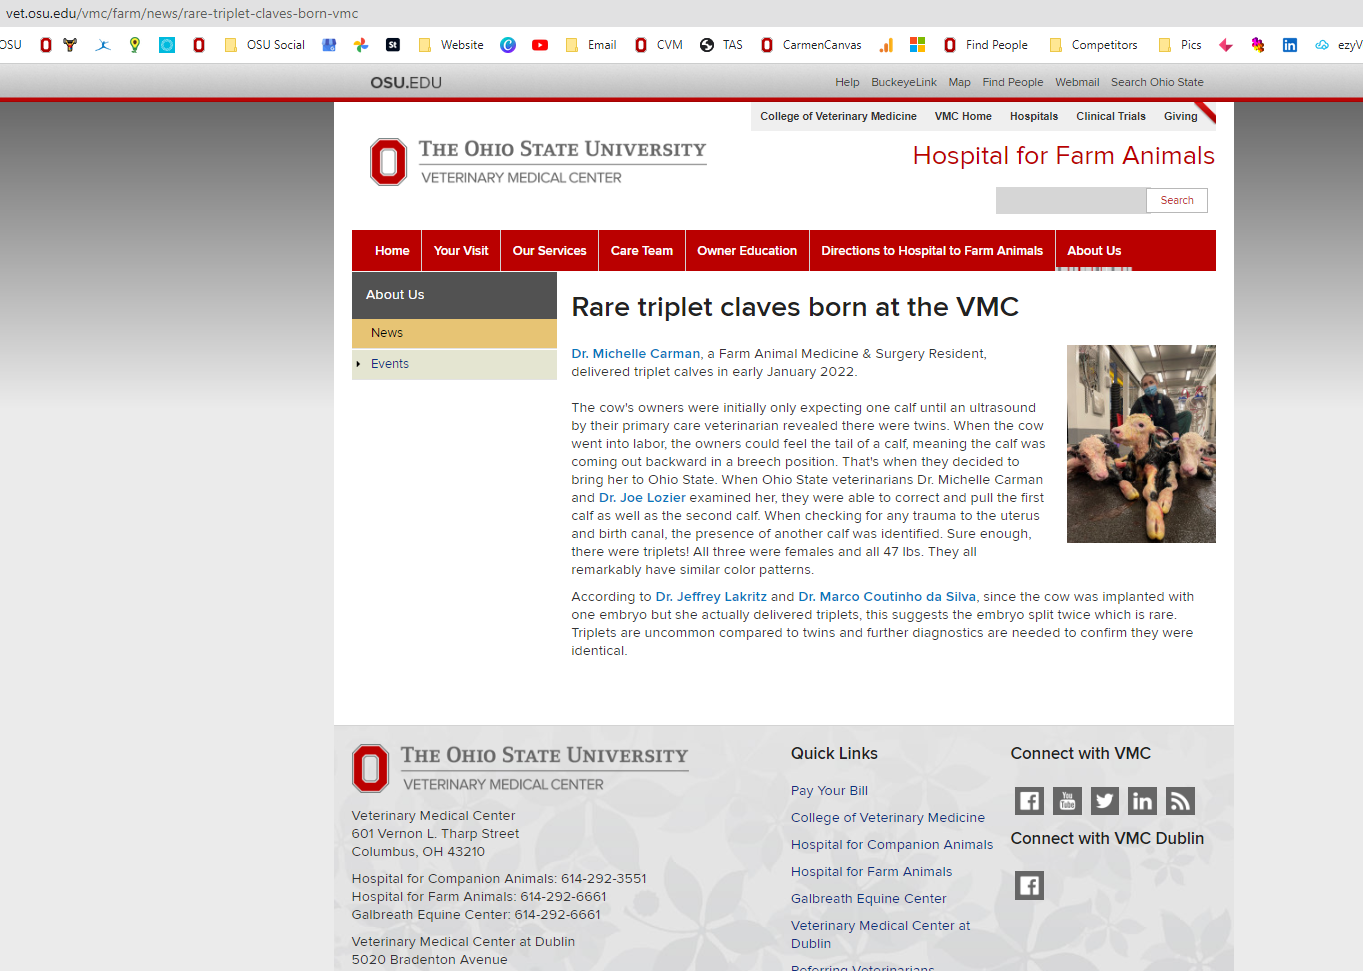This screenshot has height=971, width=1363.
Task: Follow the Dr. Joe Lozier link
Action: [x=642, y=498]
